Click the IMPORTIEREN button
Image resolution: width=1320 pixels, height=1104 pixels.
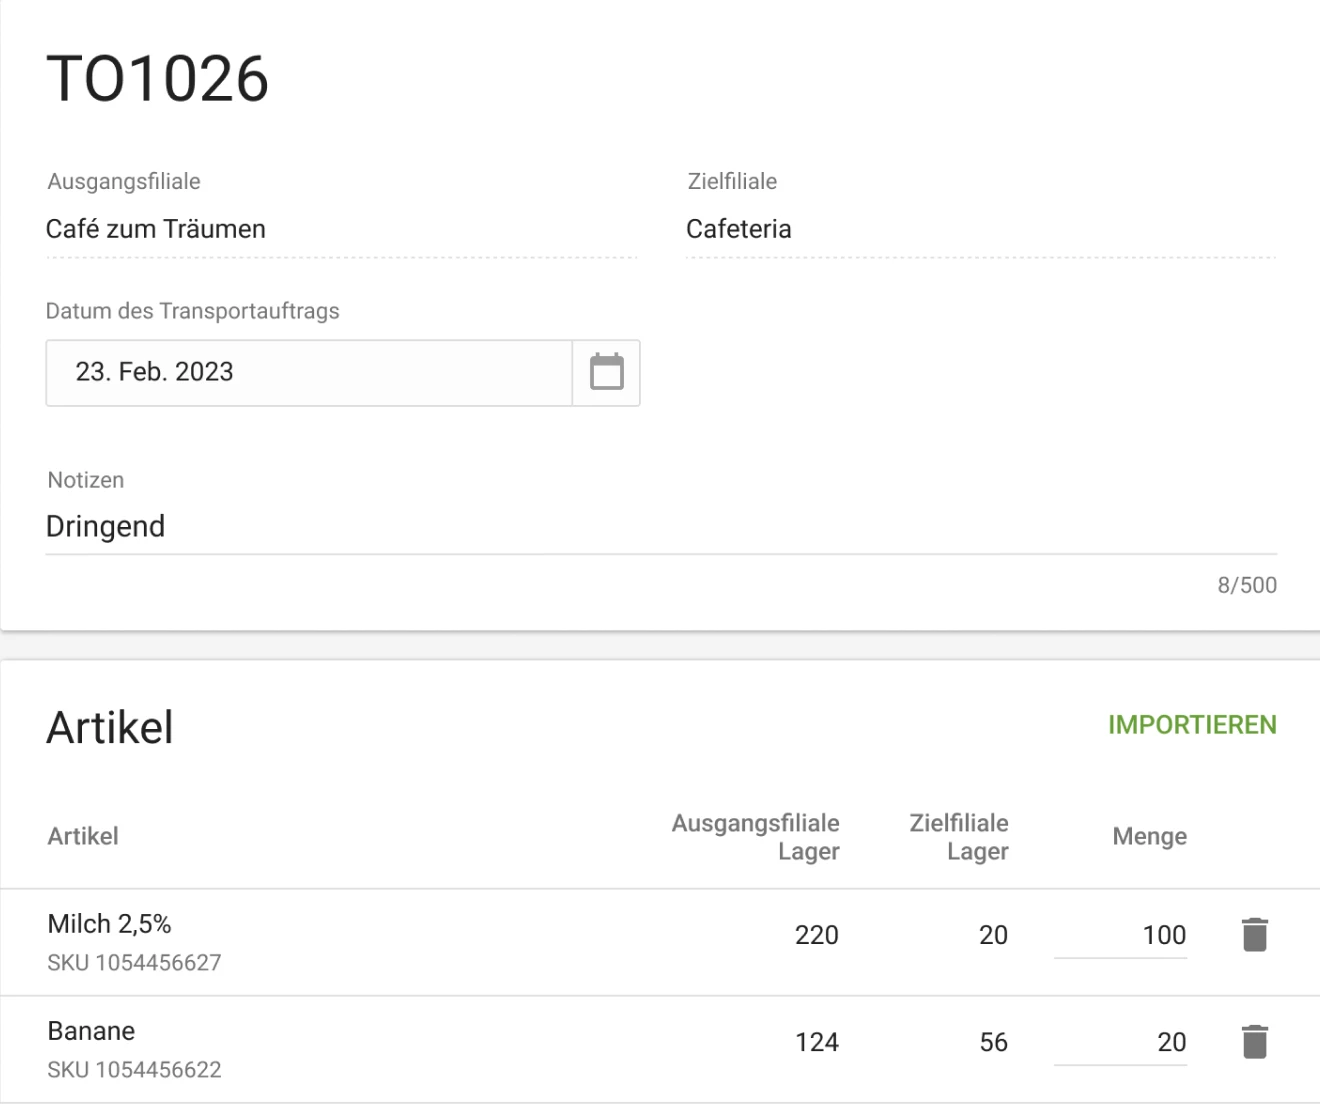(1191, 725)
